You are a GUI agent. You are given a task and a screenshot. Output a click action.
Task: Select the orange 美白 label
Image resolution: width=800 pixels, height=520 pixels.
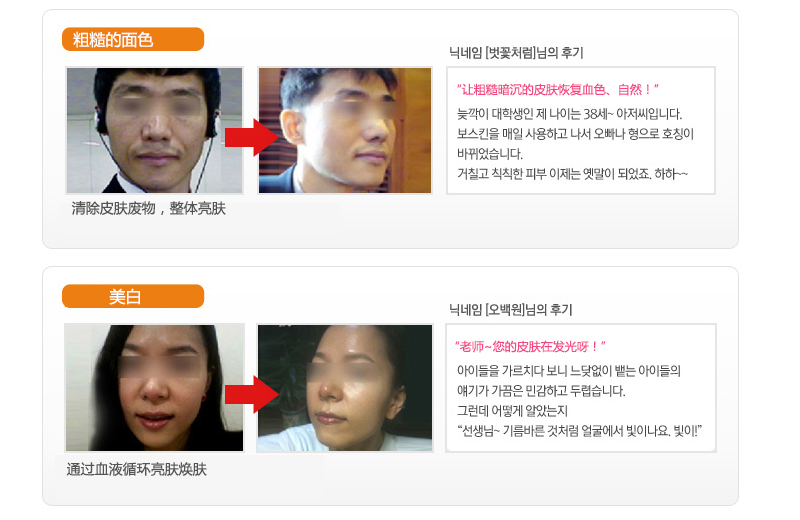click(133, 296)
